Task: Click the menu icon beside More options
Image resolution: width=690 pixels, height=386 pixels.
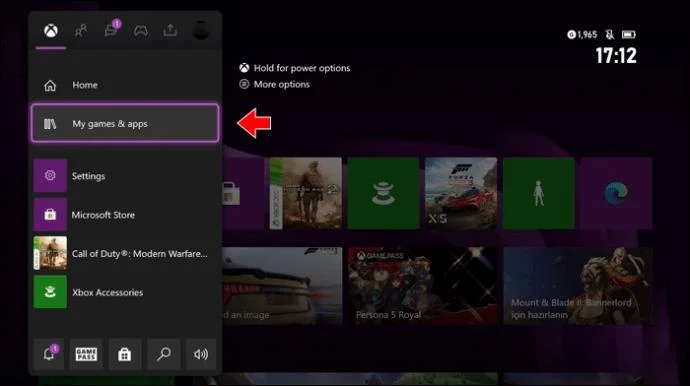Action: coord(244,84)
